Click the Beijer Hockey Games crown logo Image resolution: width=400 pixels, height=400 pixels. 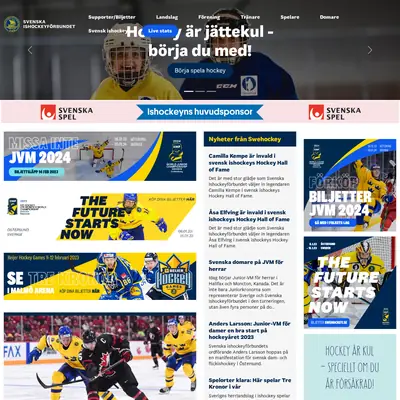tap(174, 276)
